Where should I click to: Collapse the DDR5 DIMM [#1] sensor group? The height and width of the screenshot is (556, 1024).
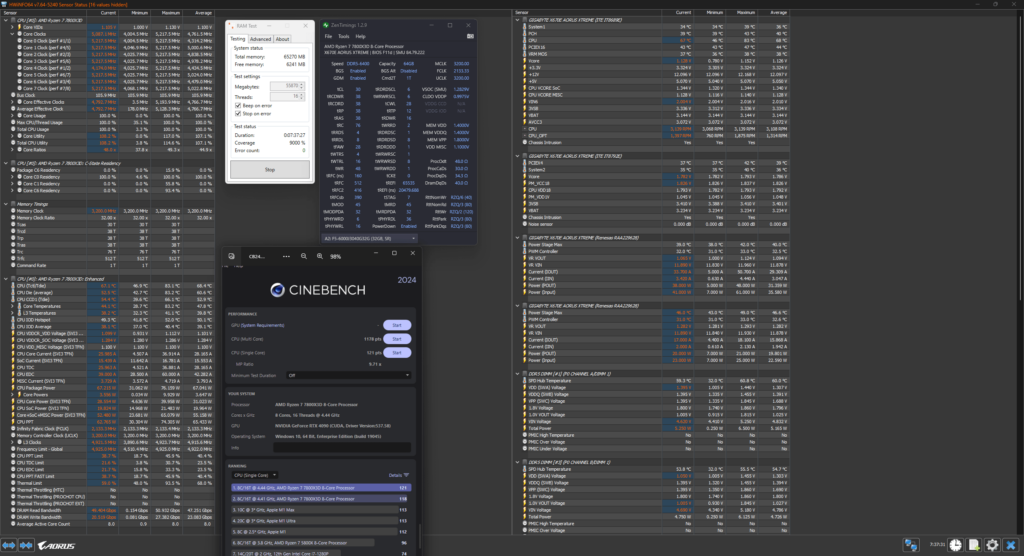tap(518, 374)
